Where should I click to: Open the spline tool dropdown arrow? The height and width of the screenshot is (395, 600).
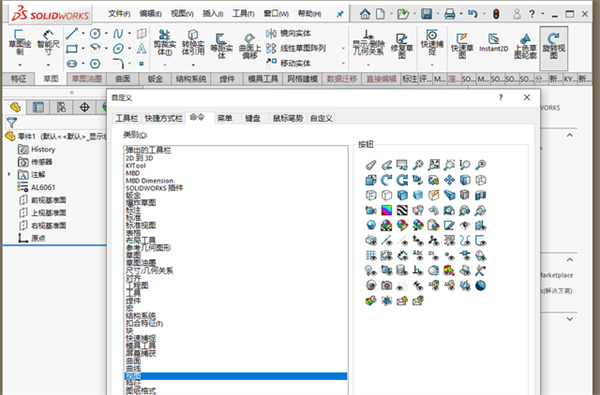(129, 33)
